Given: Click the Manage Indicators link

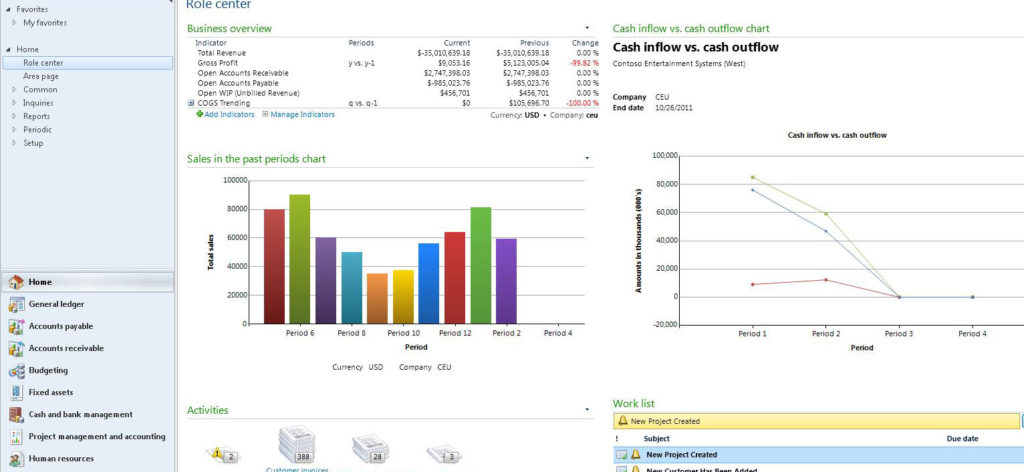Looking at the screenshot, I should coord(298,115).
